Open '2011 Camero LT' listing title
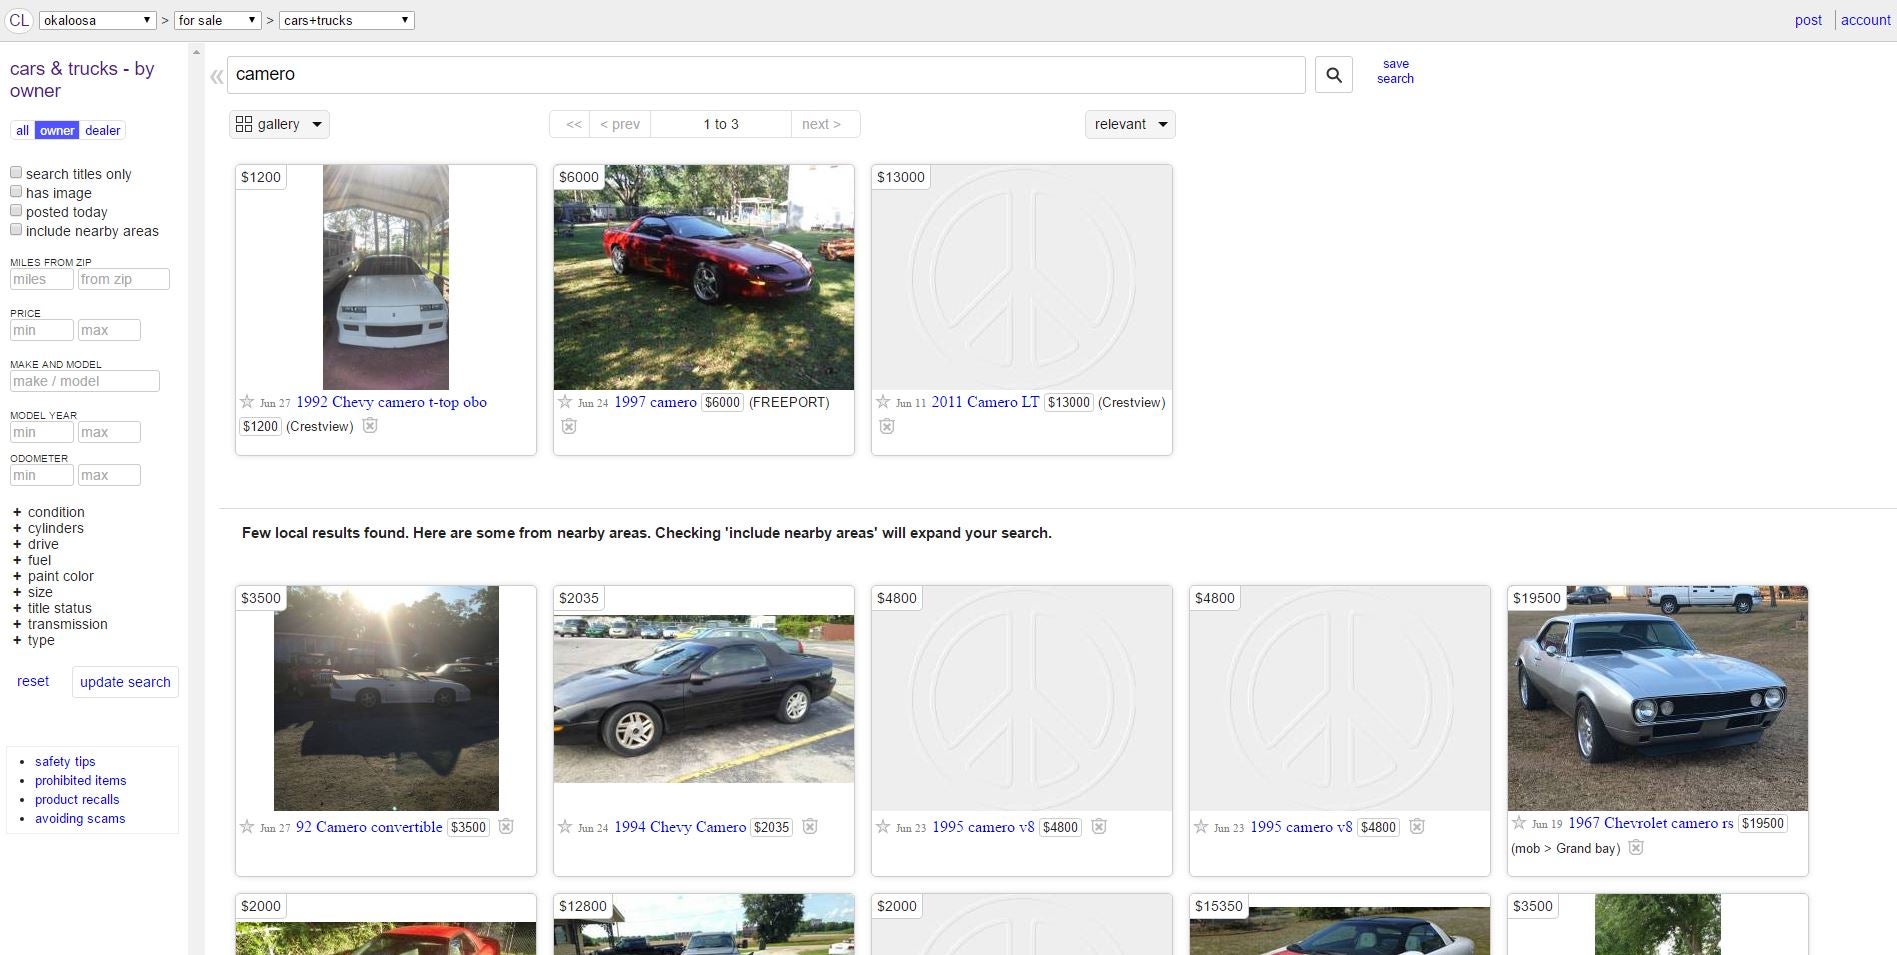This screenshot has width=1897, height=955. [985, 402]
